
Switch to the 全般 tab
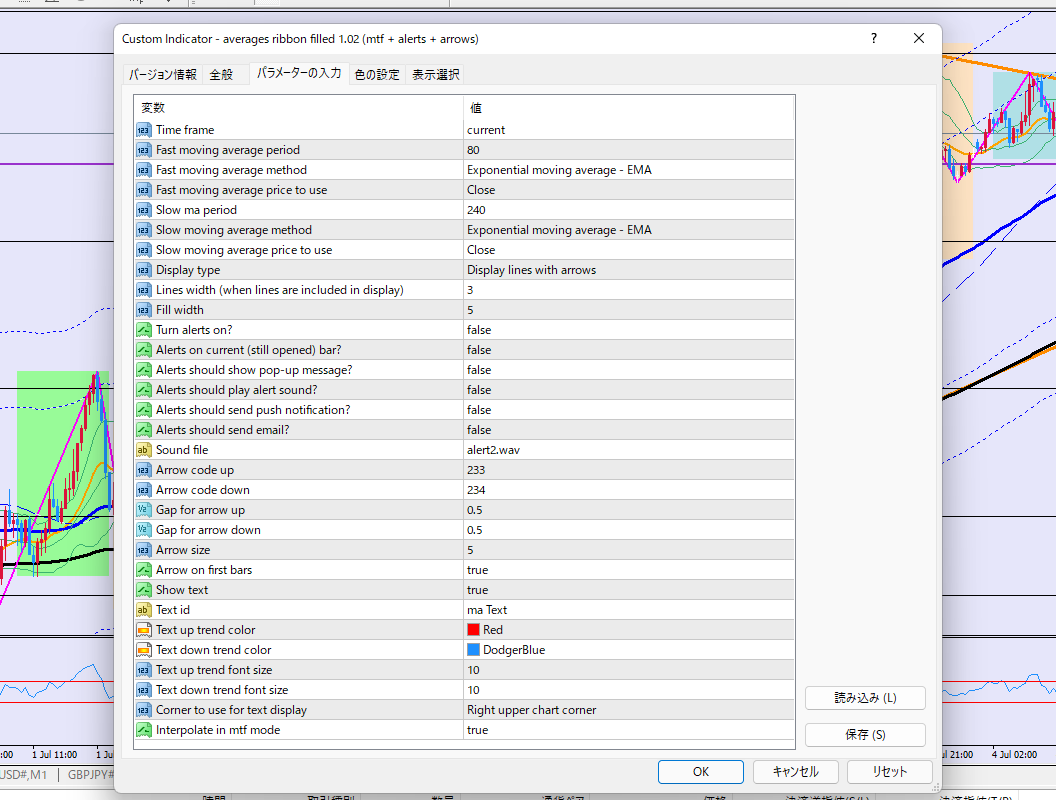222,74
